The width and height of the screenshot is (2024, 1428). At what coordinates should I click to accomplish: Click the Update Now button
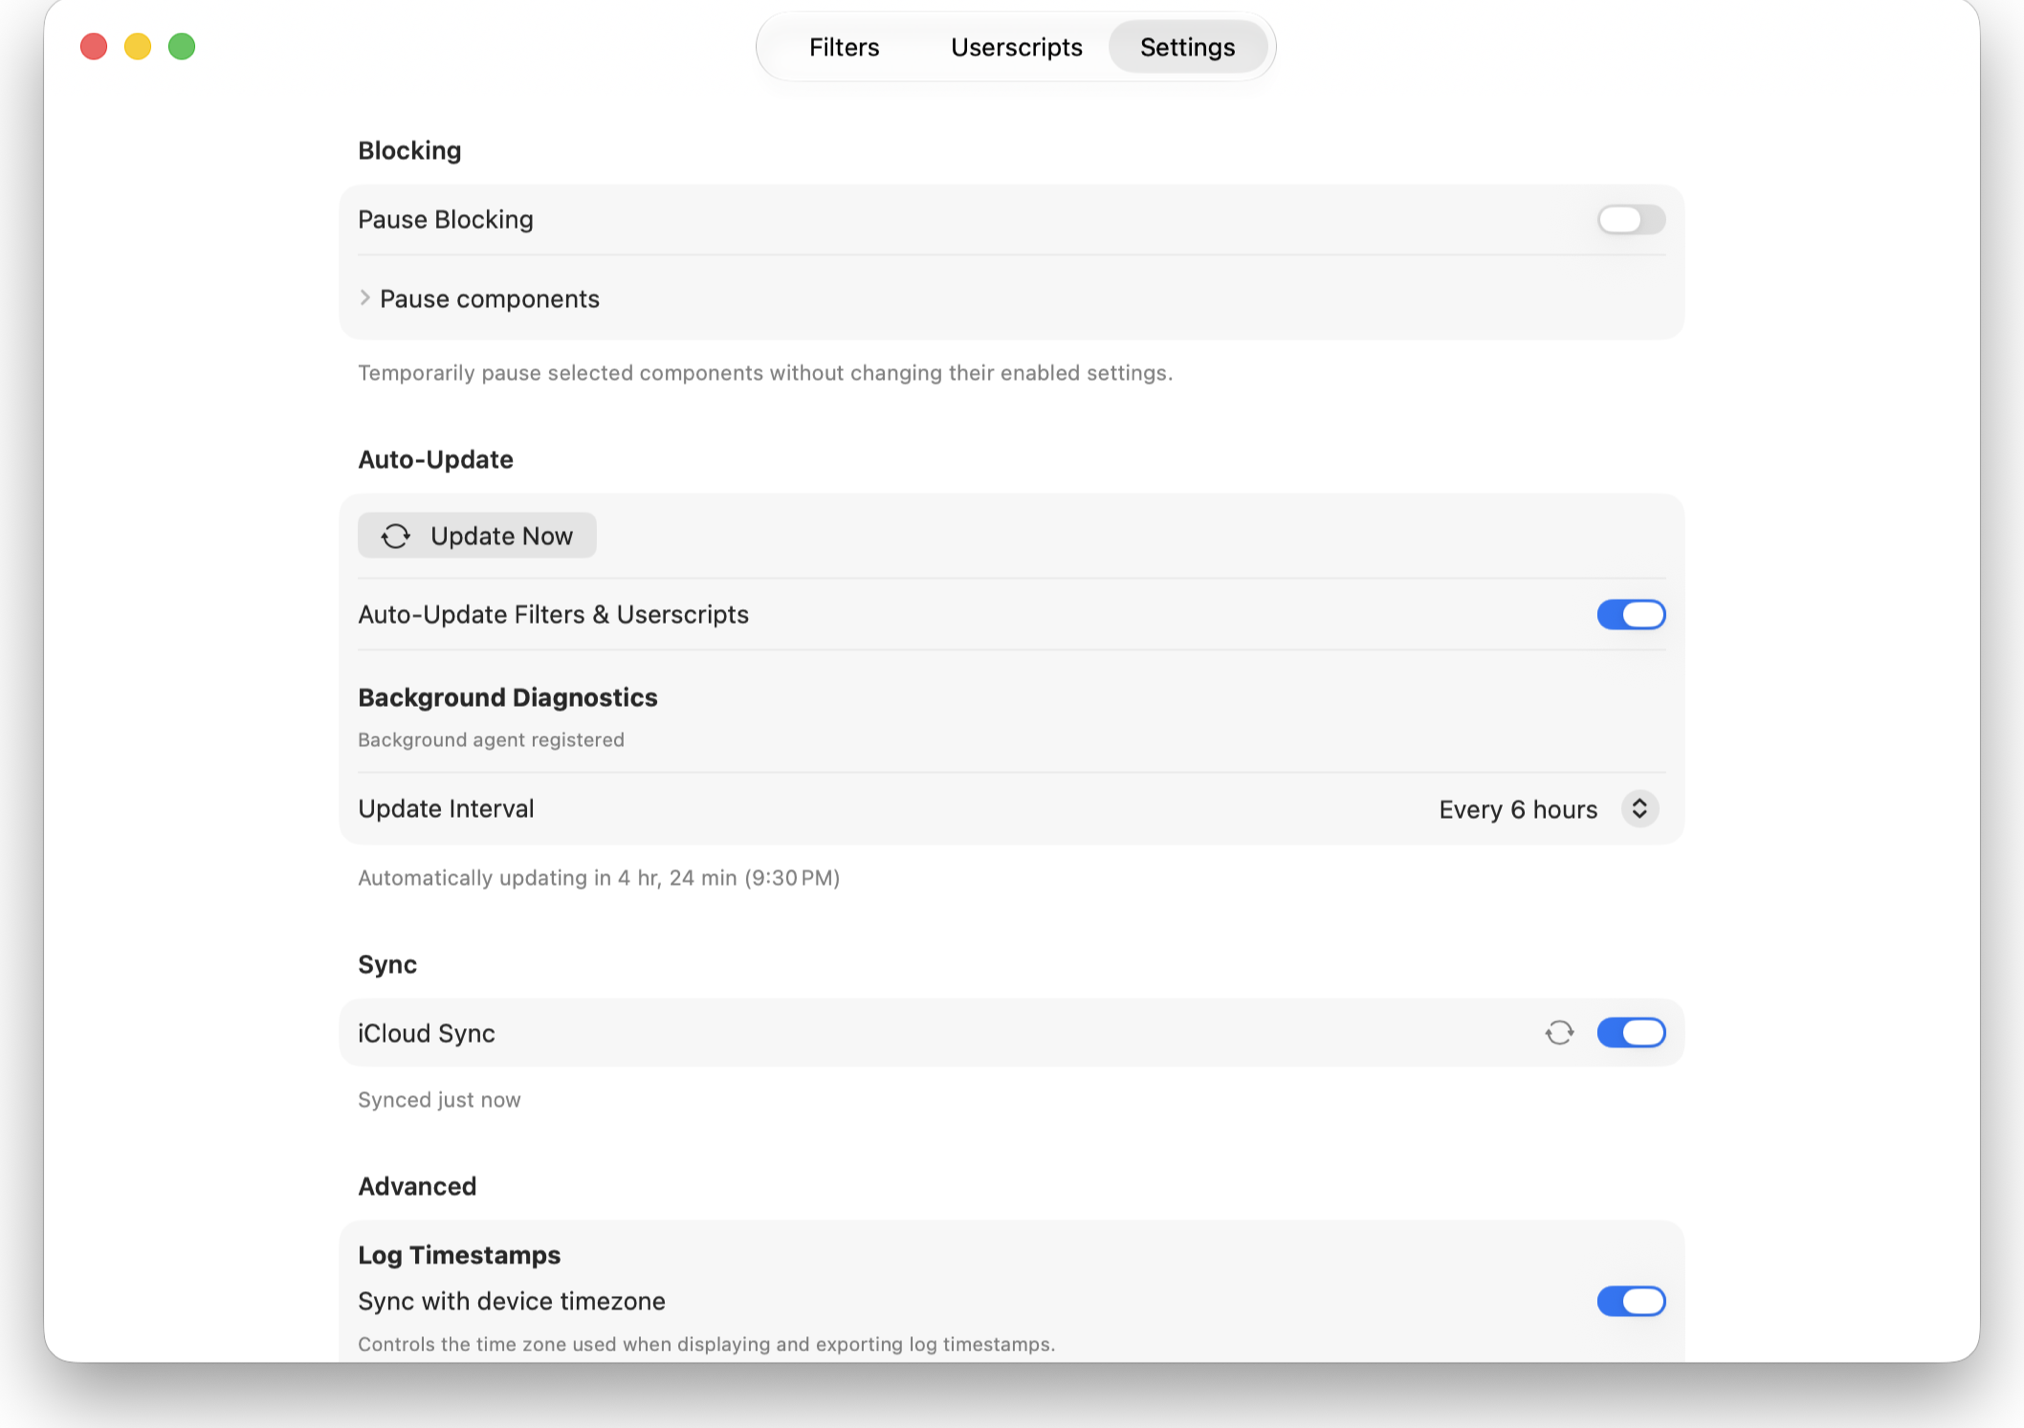477,535
